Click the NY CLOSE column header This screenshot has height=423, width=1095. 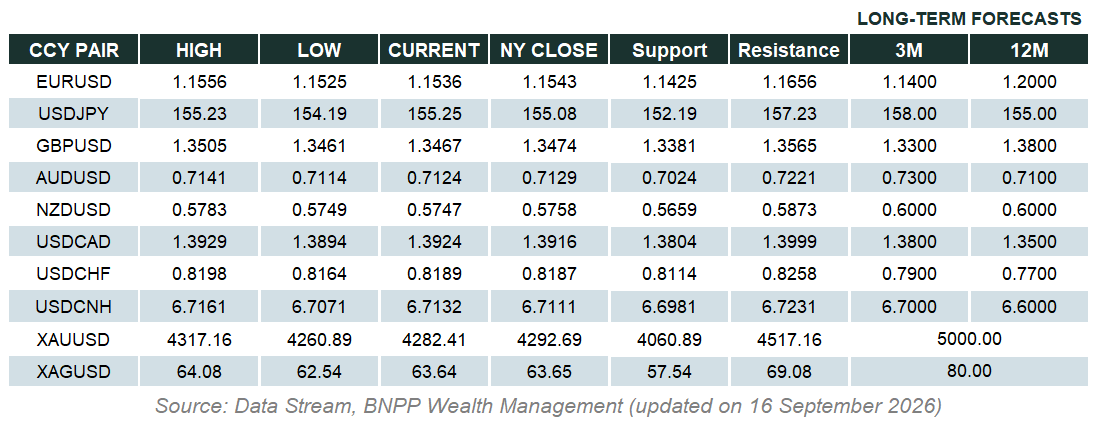coord(550,50)
